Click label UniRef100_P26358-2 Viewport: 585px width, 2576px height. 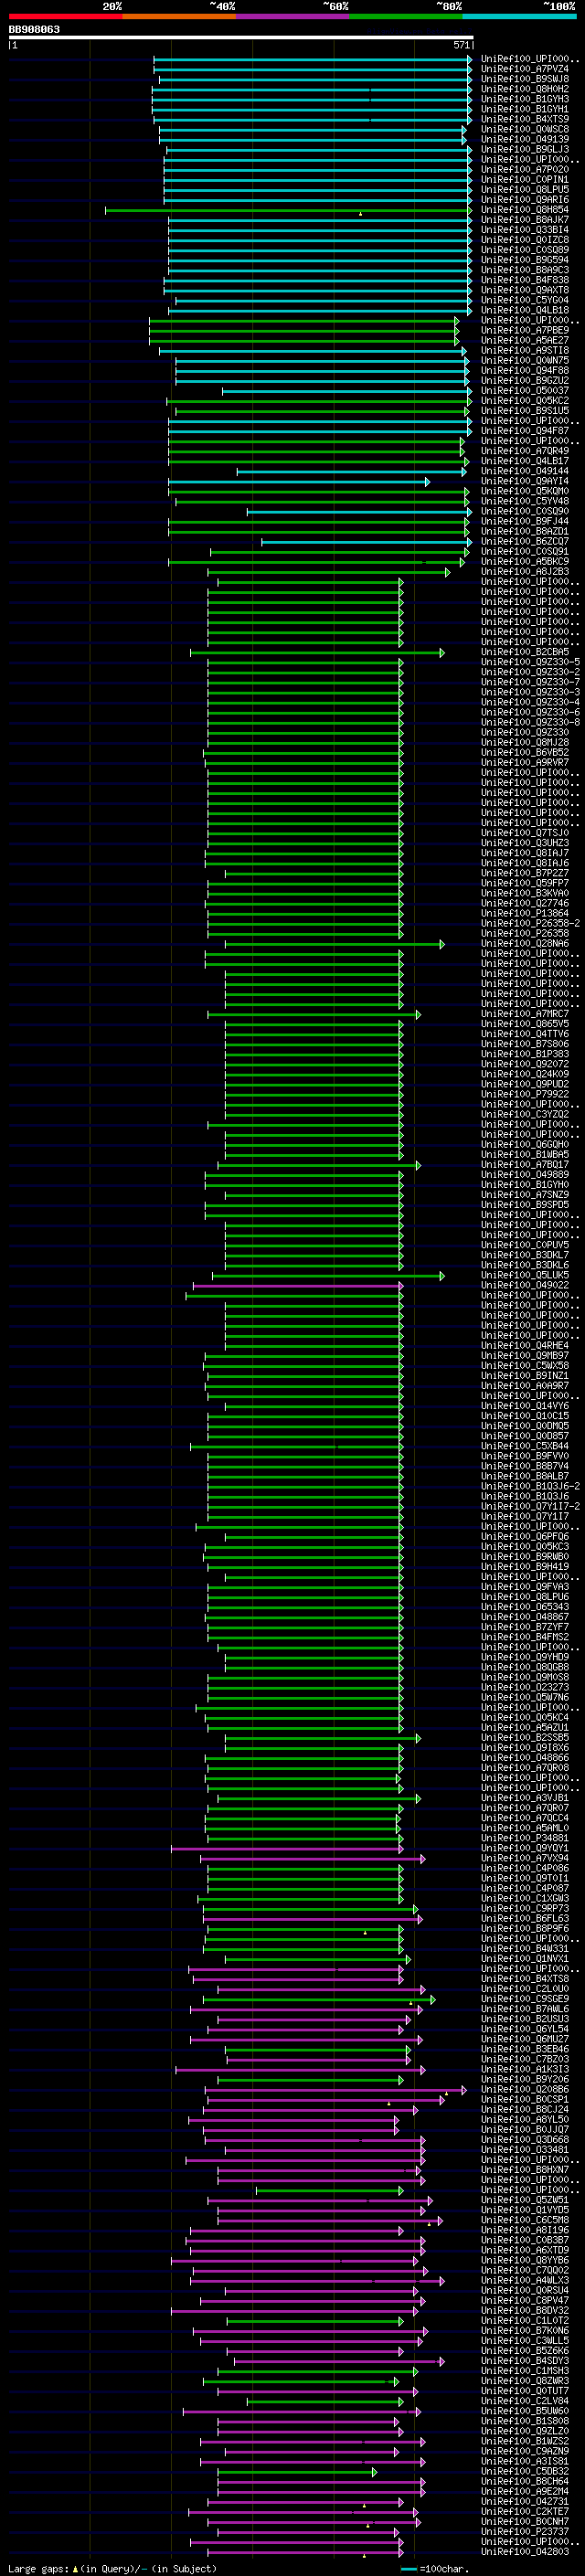(530, 923)
